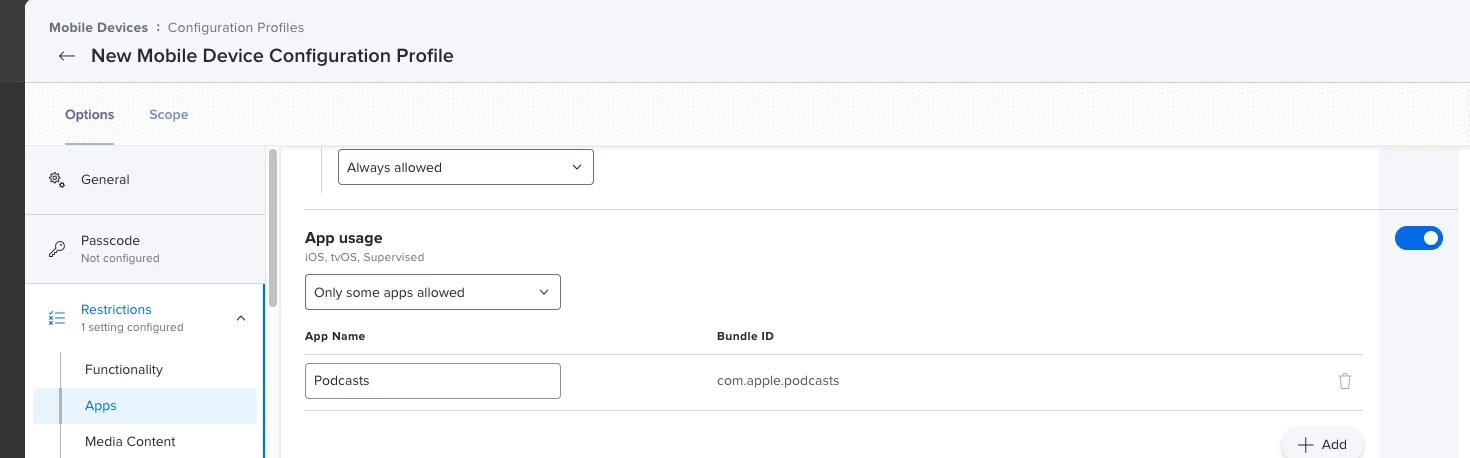Screen dimensions: 1470x458
Task: Go back using the left arrow icon
Action: (x=67, y=56)
